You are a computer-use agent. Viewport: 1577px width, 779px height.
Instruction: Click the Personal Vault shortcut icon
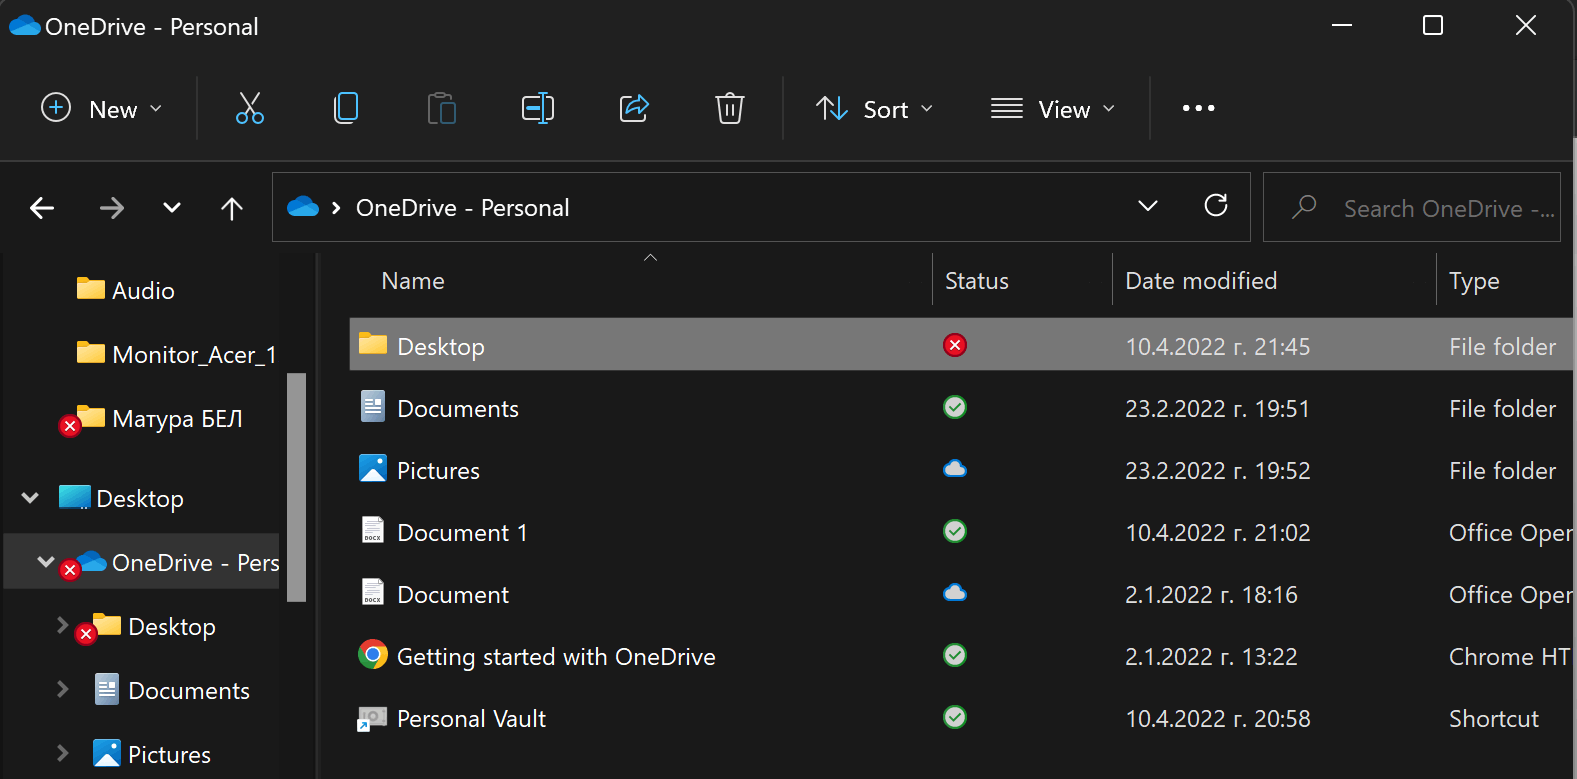pyautogui.click(x=372, y=718)
